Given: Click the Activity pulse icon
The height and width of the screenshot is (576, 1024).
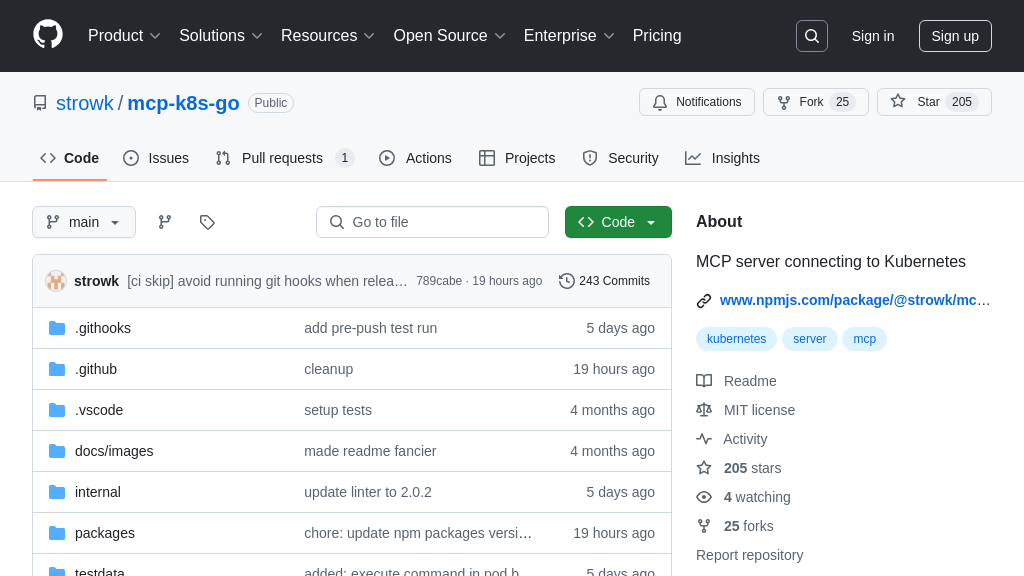Looking at the screenshot, I should 704,439.
